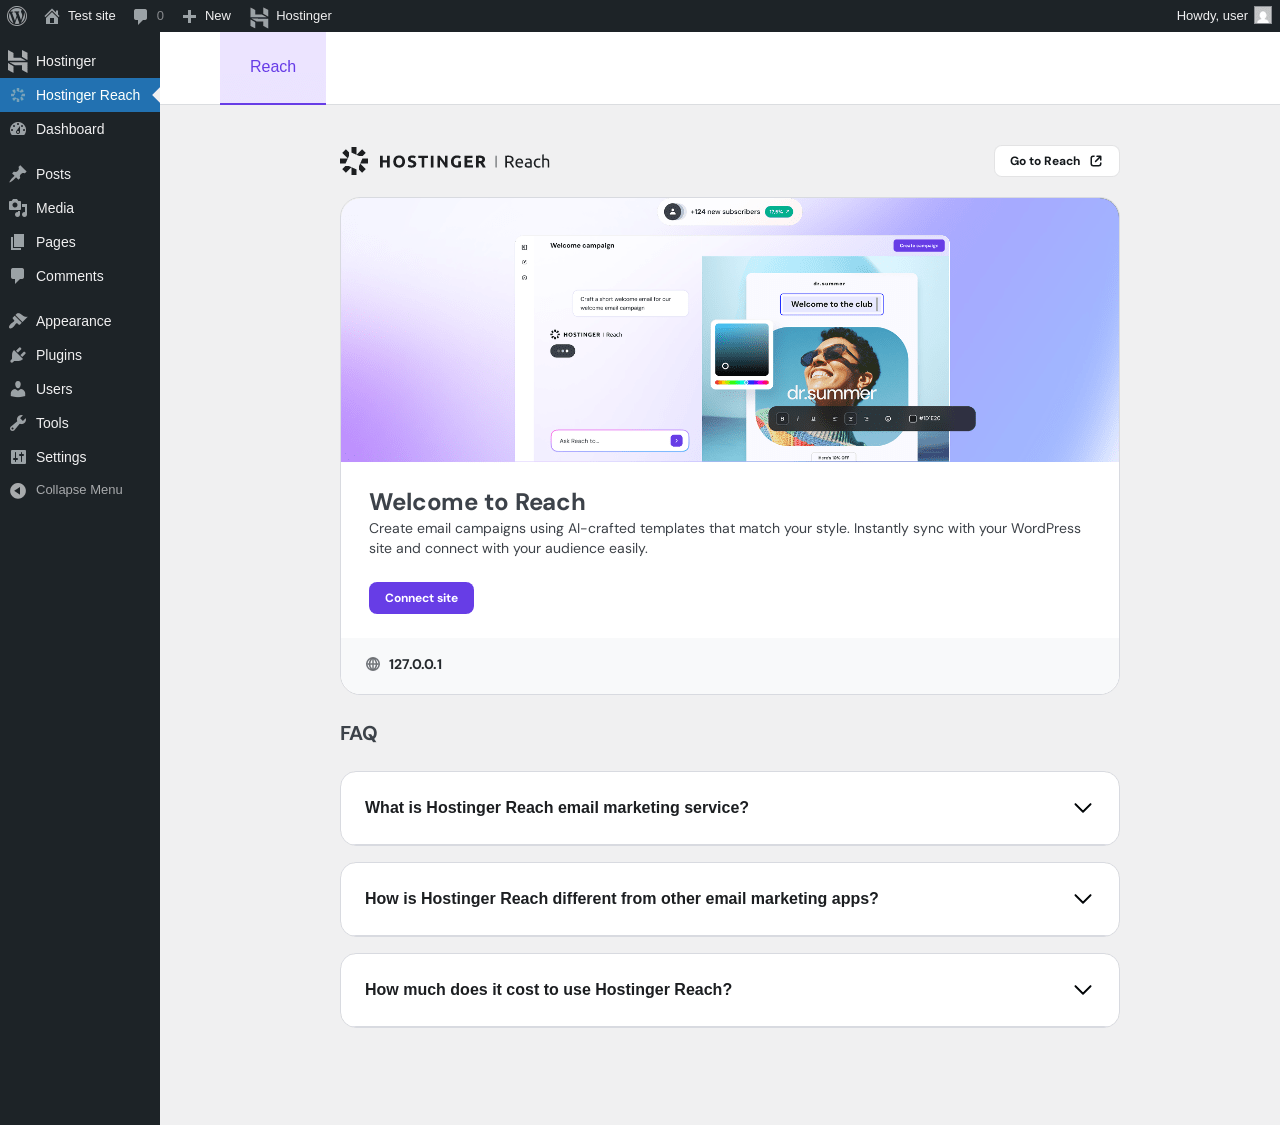Open the Test site home icon
The height and width of the screenshot is (1125, 1280).
pos(52,16)
